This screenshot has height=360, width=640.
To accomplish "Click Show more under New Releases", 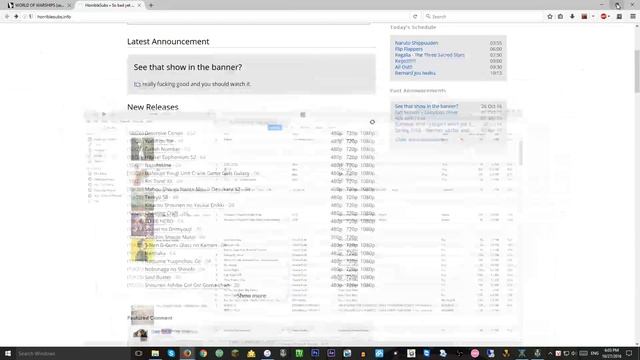I will [251, 296].
